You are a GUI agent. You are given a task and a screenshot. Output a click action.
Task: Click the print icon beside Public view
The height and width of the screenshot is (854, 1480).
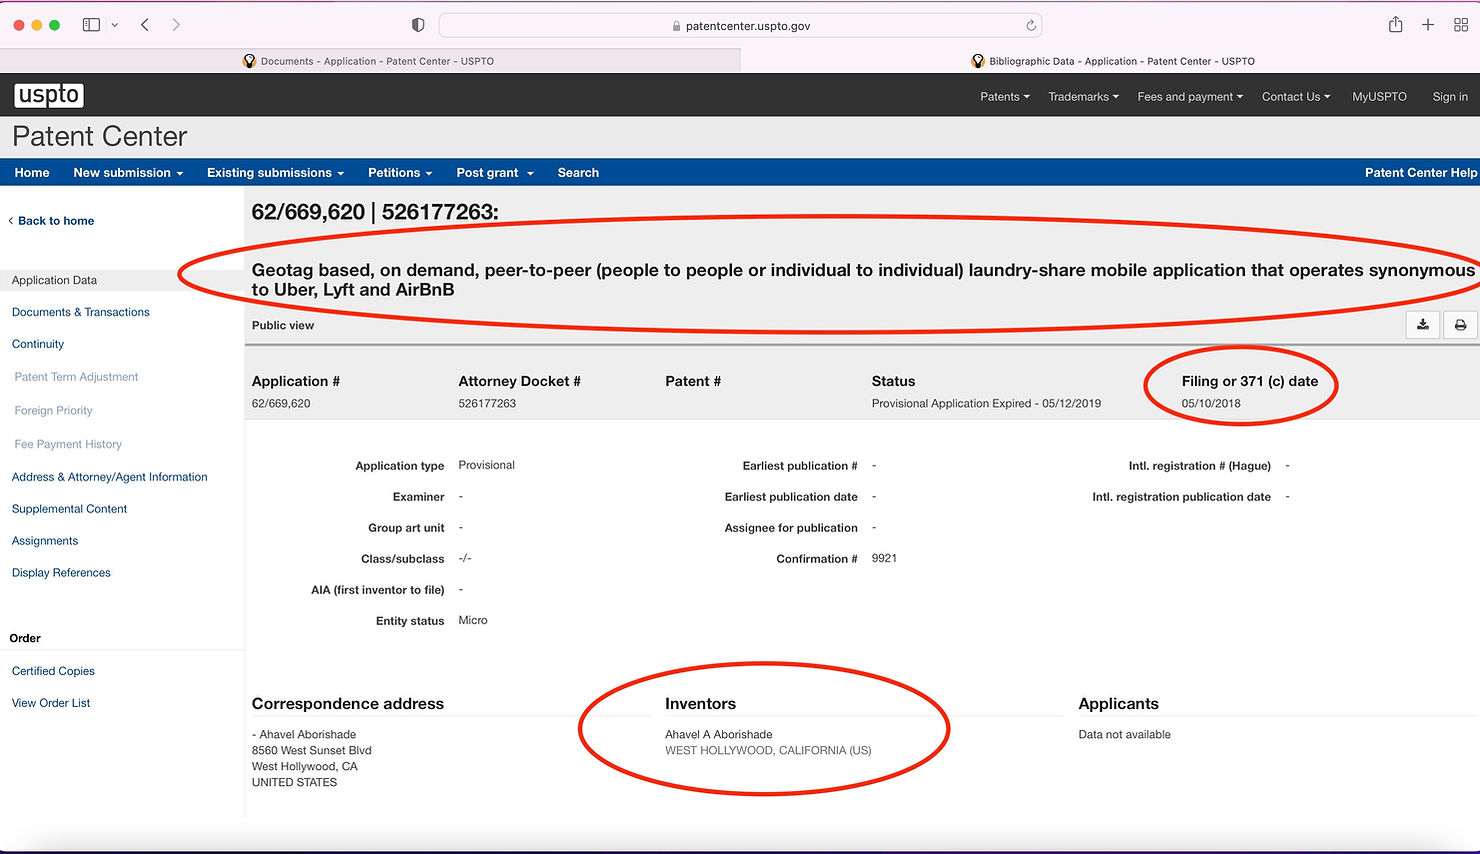[x=1460, y=325]
